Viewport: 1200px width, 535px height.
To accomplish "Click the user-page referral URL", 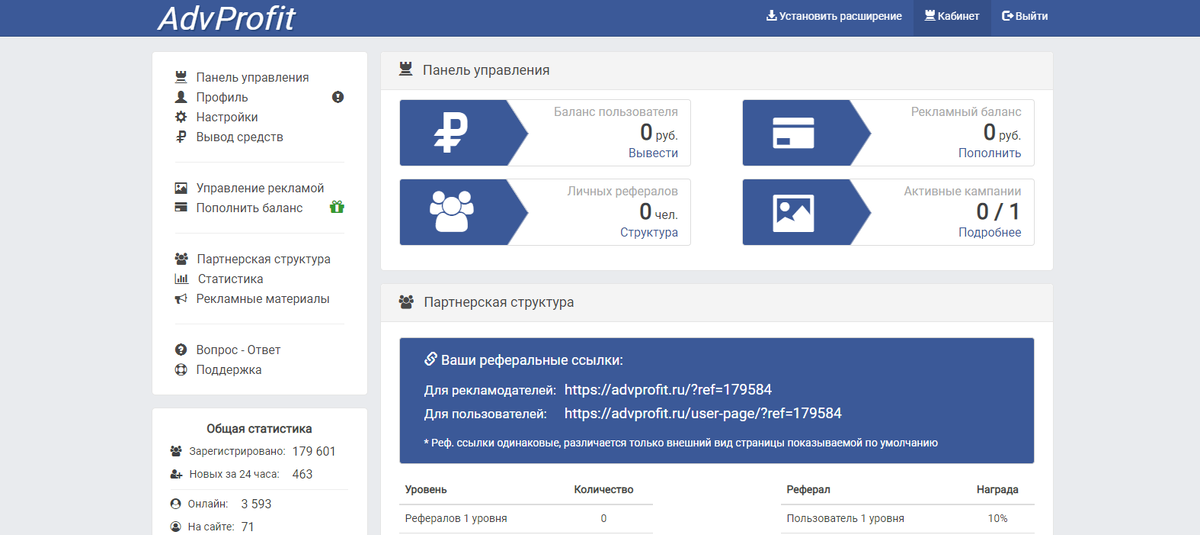I will coord(703,413).
